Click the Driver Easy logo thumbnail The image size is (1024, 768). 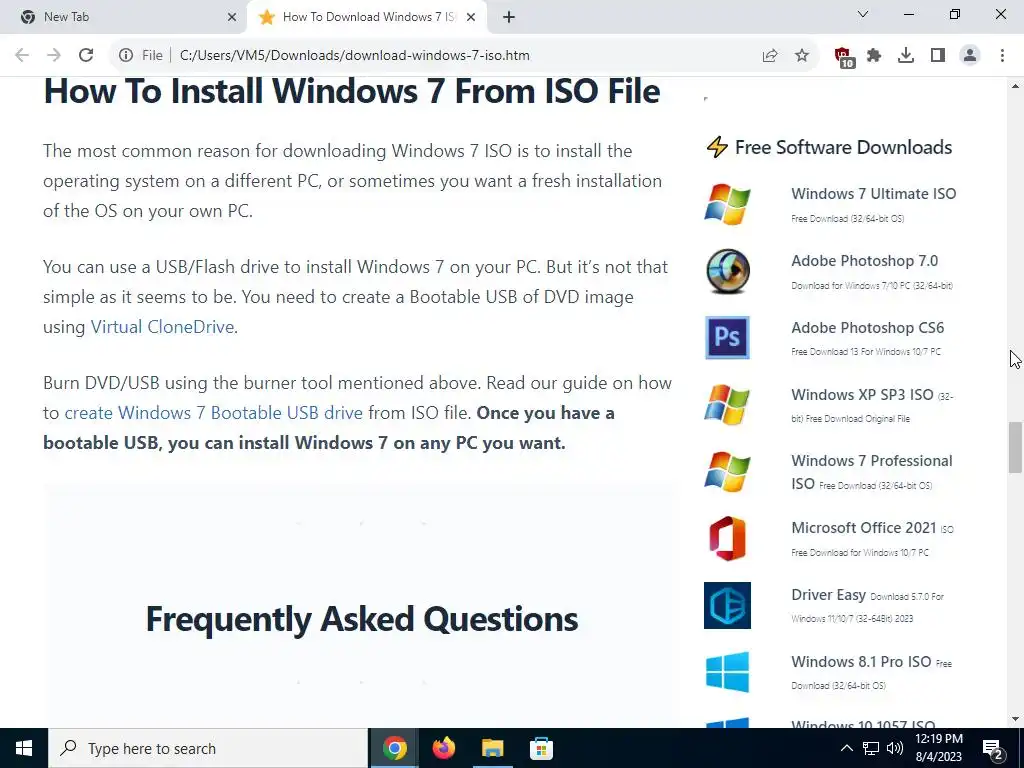(x=728, y=605)
